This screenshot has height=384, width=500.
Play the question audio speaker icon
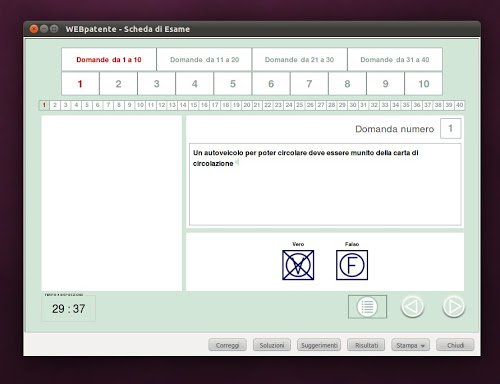237,163
